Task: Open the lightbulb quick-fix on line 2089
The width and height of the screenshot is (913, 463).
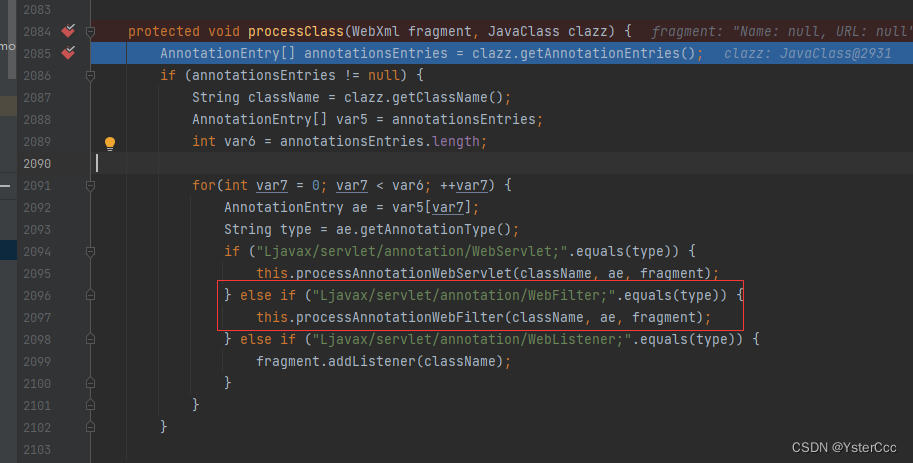Action: (x=109, y=143)
